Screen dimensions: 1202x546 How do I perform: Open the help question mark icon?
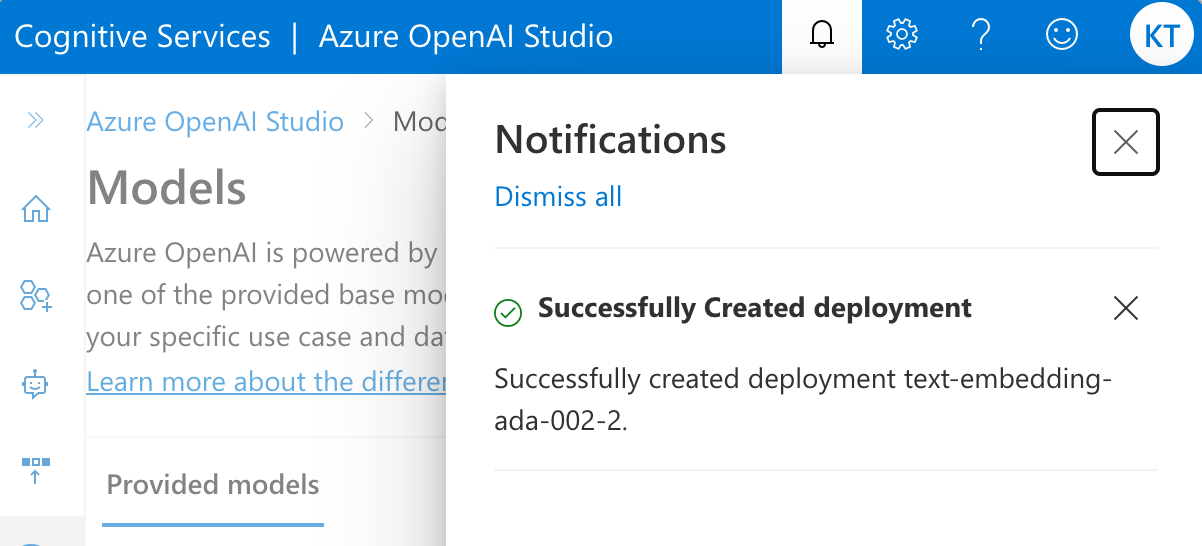click(981, 36)
